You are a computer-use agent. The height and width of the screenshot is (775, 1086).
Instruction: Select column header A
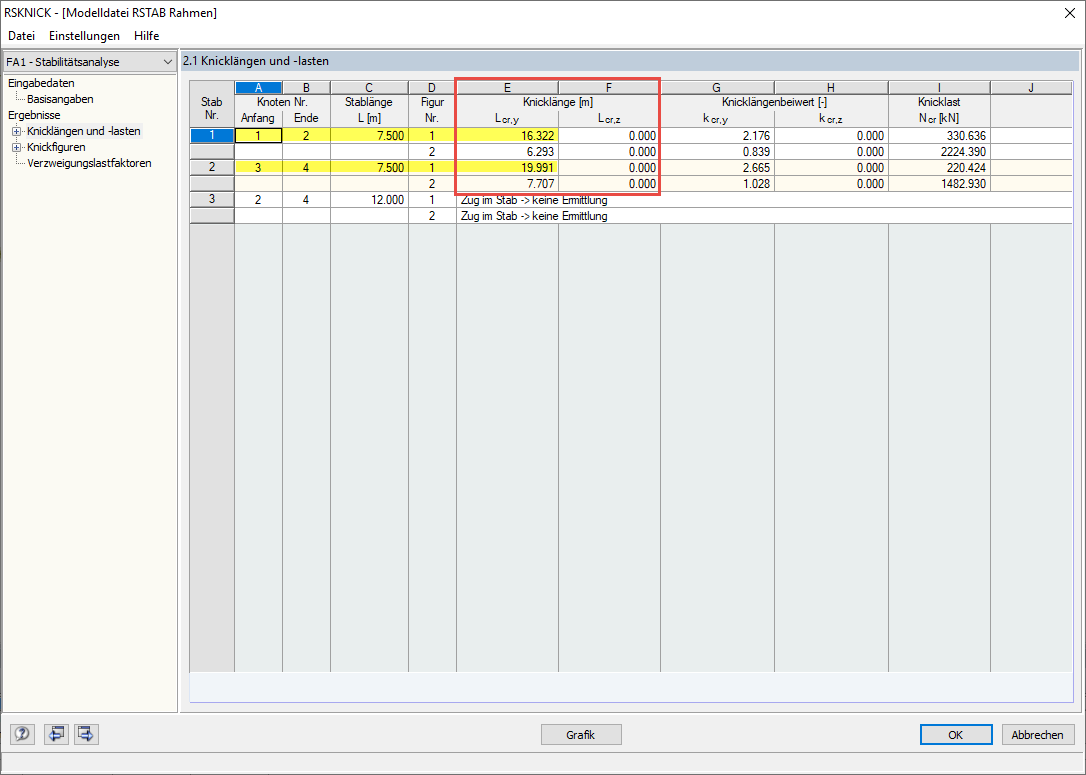click(x=258, y=87)
